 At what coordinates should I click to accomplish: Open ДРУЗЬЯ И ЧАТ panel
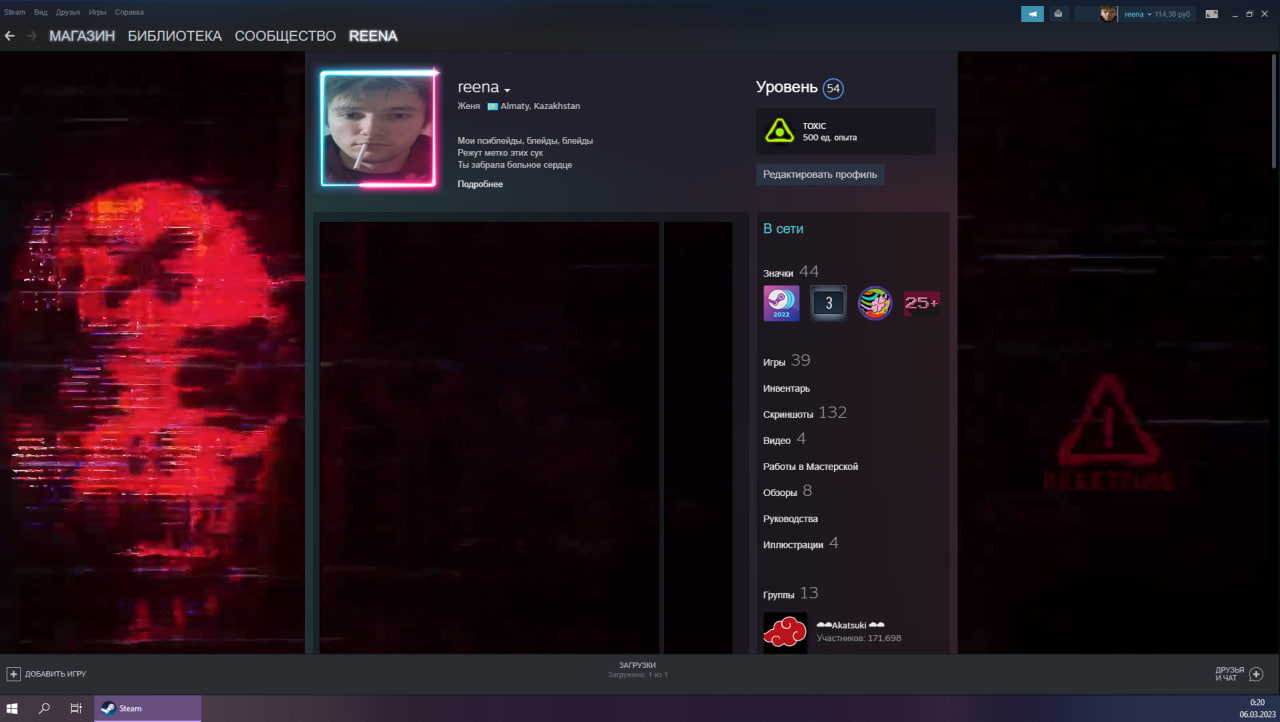(1239, 674)
